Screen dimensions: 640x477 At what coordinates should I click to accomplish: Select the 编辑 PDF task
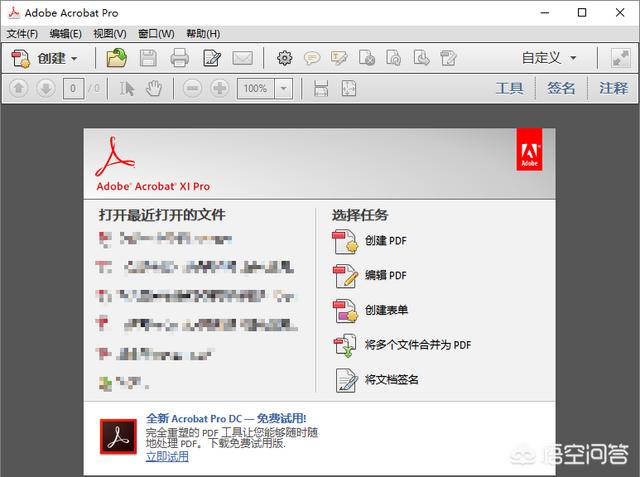point(385,275)
